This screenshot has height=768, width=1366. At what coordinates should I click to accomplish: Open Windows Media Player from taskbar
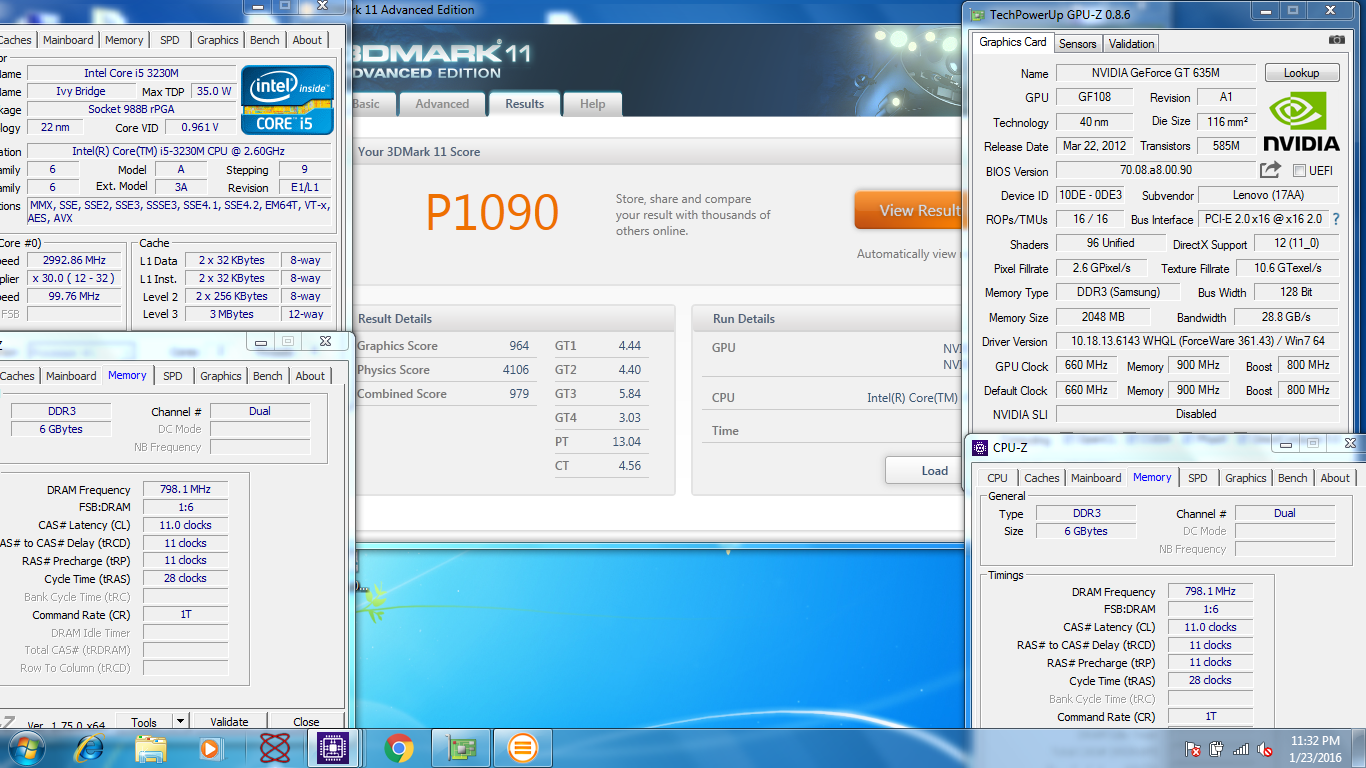pos(210,747)
